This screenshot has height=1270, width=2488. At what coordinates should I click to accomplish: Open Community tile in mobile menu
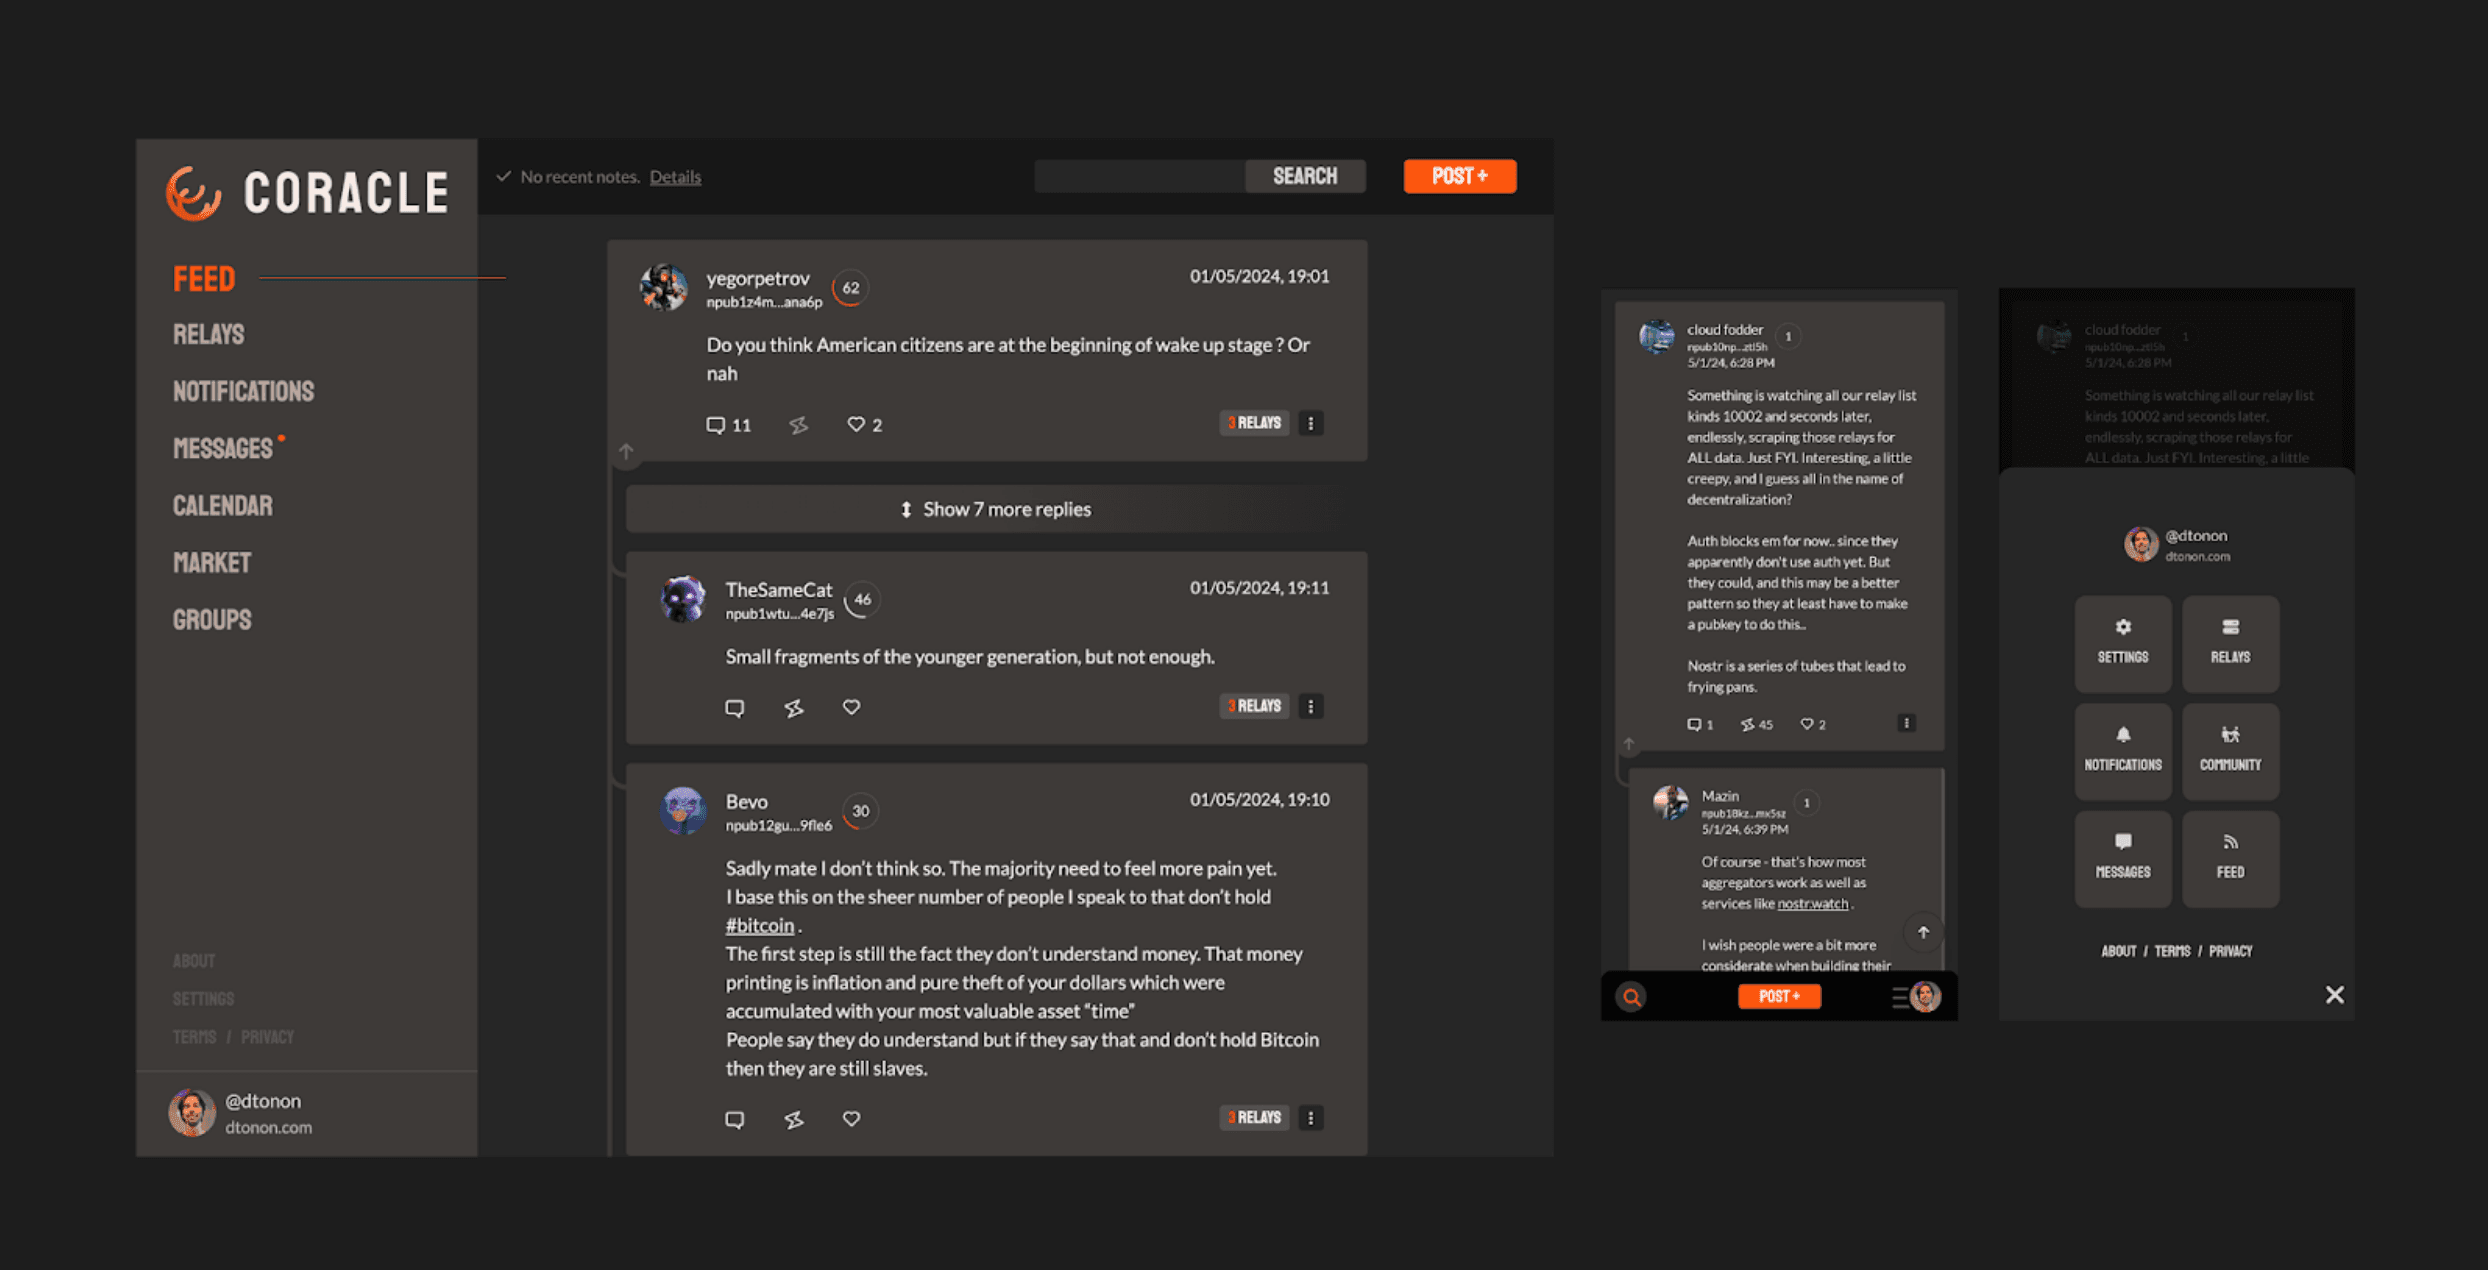(2230, 751)
